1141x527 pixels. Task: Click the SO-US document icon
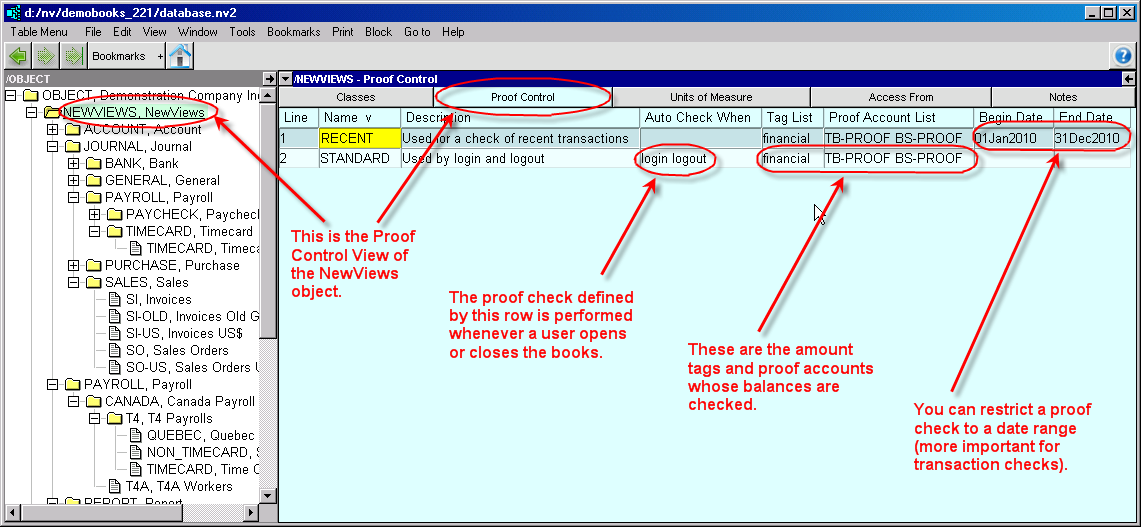click(114, 367)
